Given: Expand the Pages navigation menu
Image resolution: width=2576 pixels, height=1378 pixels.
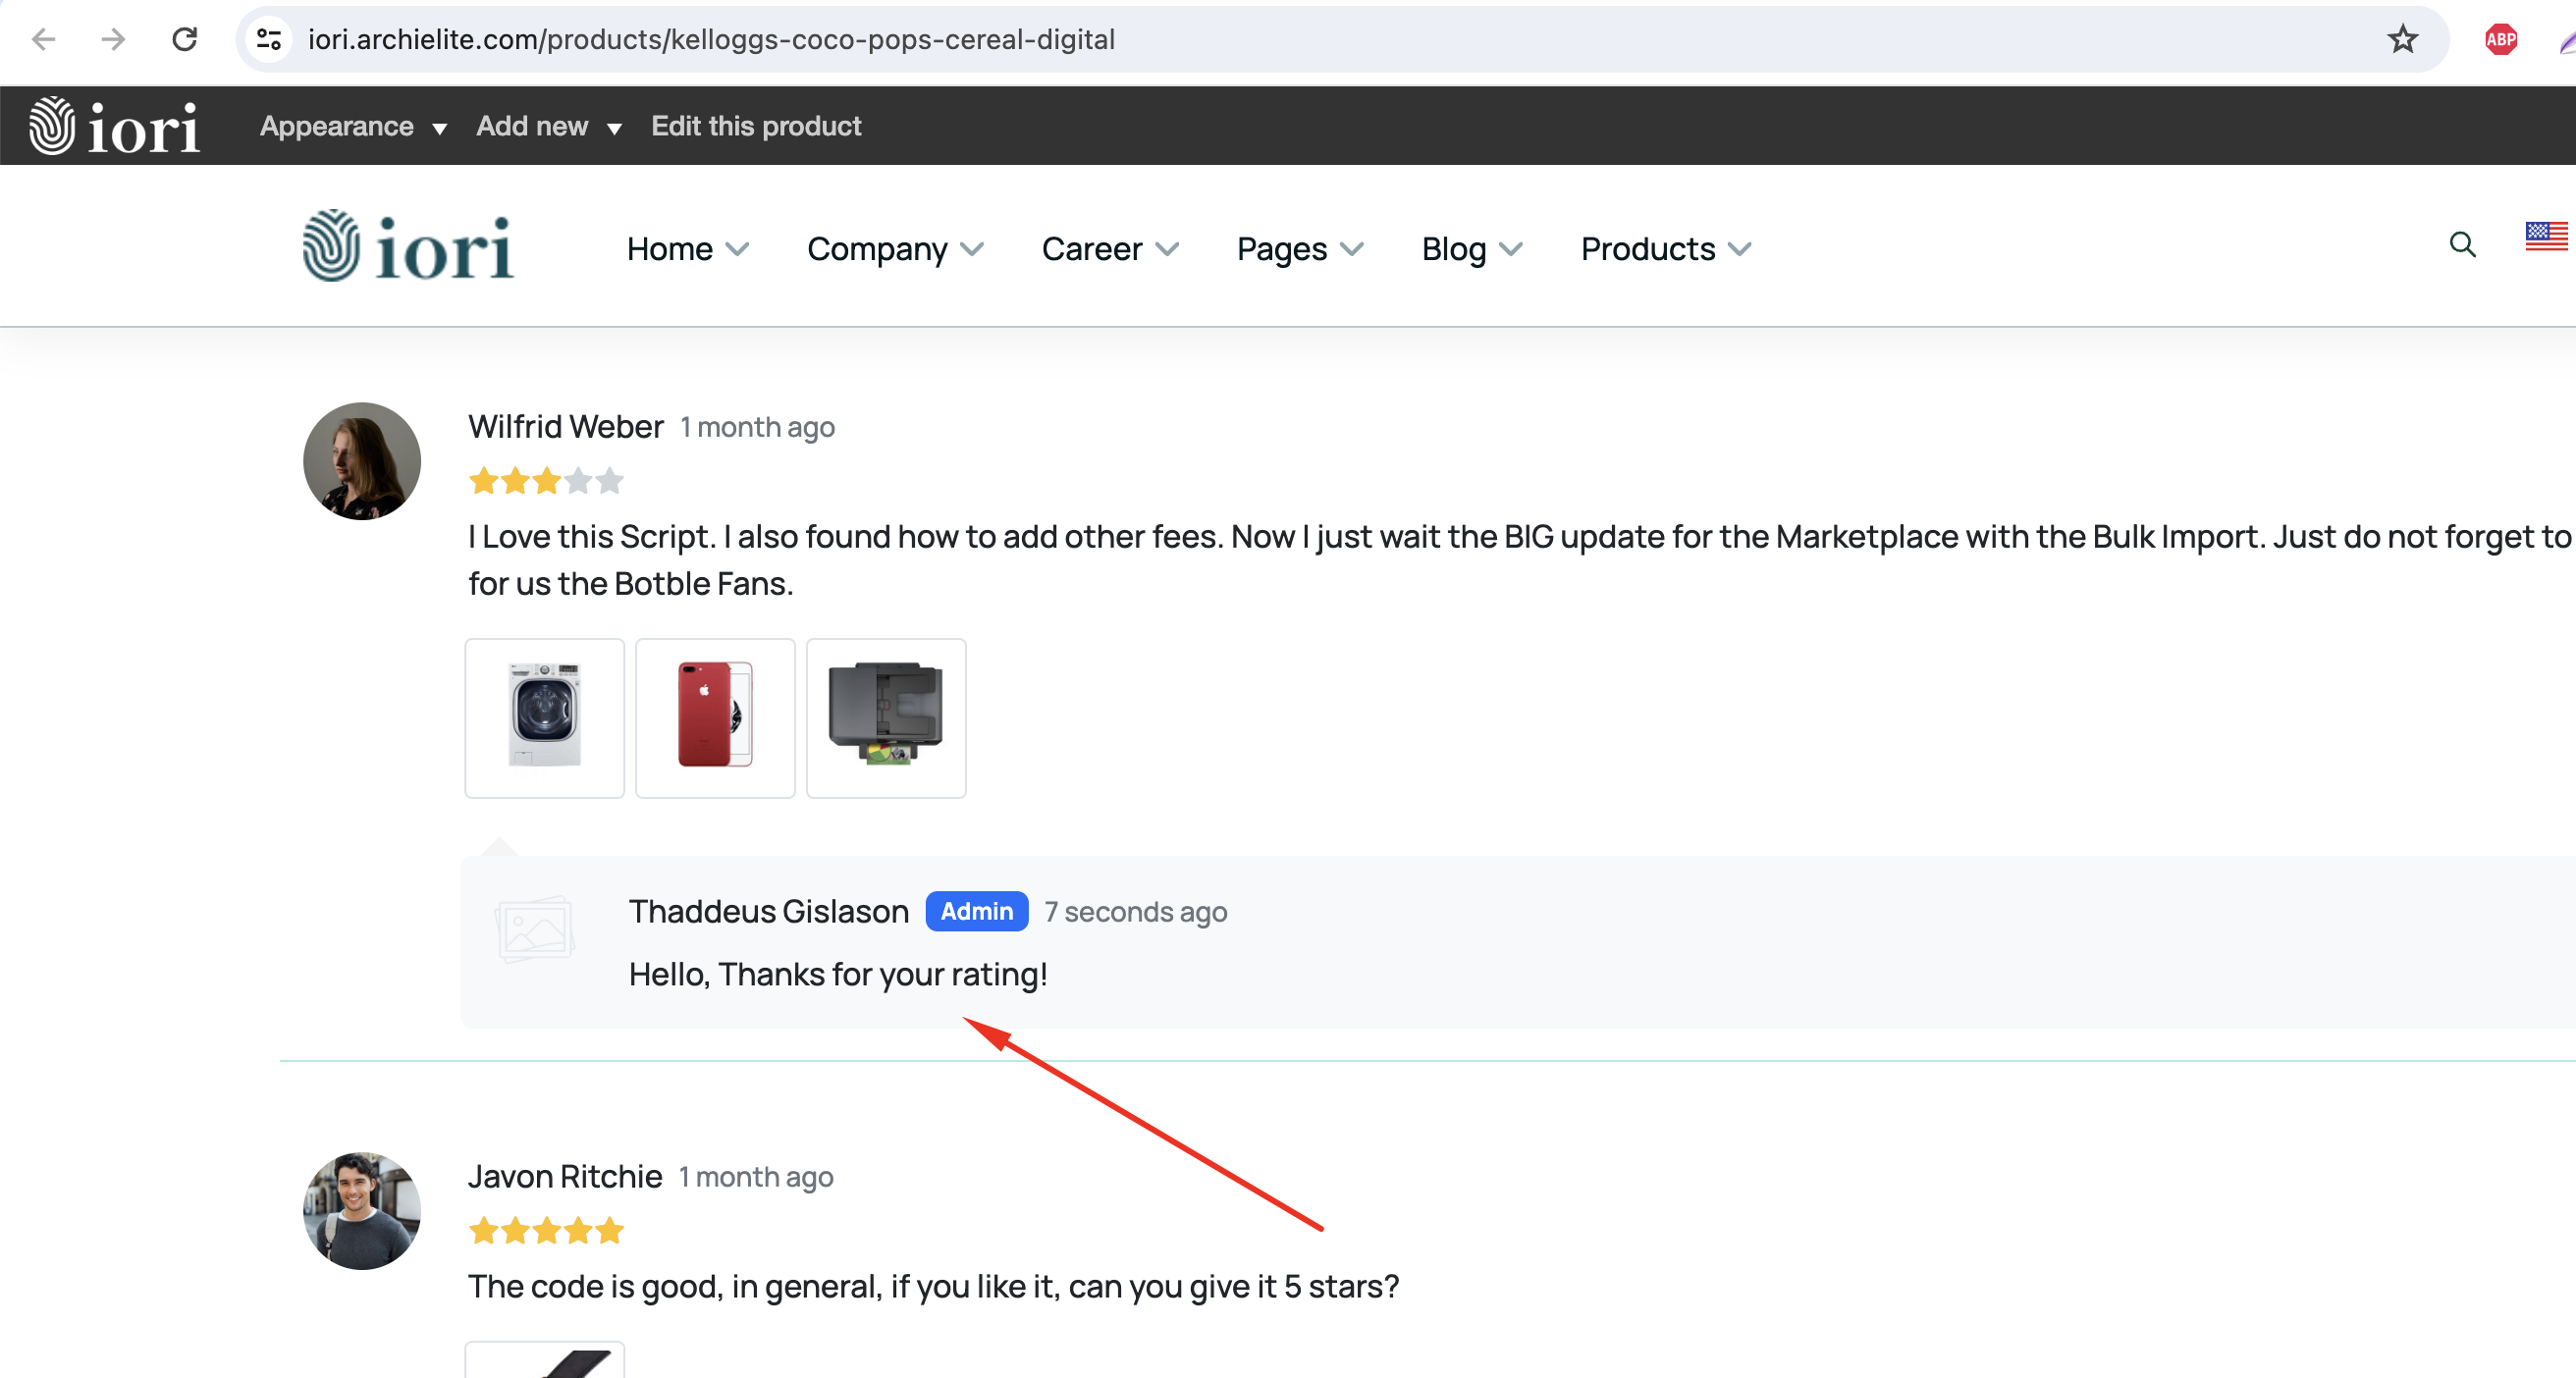Looking at the screenshot, I should [x=1300, y=249].
